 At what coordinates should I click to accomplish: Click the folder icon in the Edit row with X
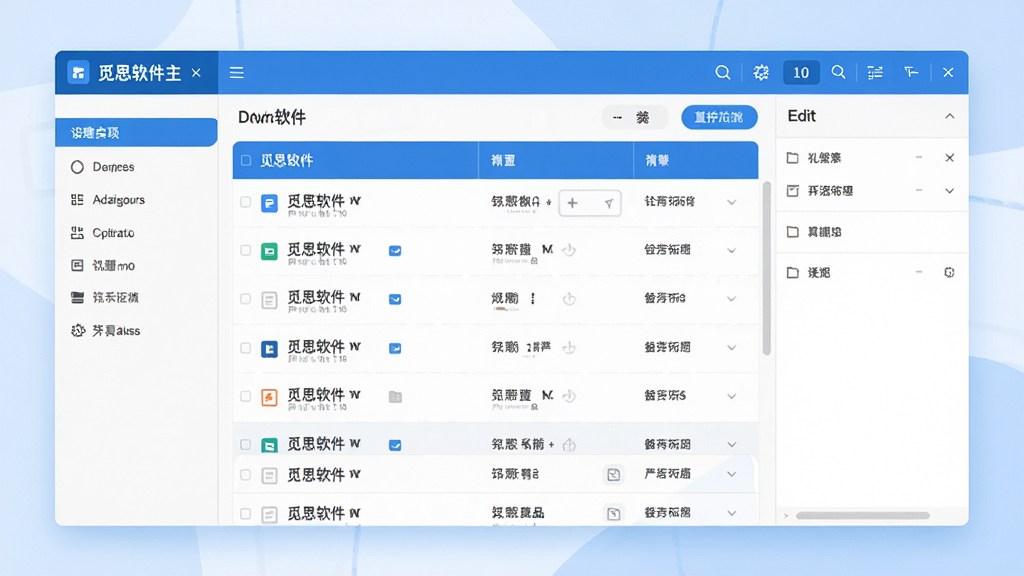793,157
